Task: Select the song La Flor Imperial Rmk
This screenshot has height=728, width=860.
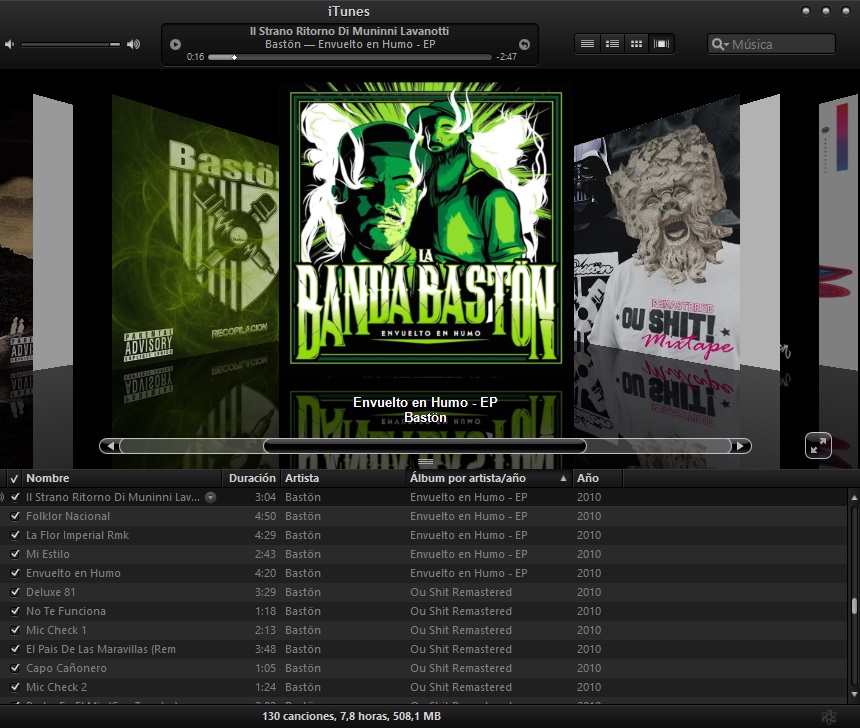Action: click(77, 535)
